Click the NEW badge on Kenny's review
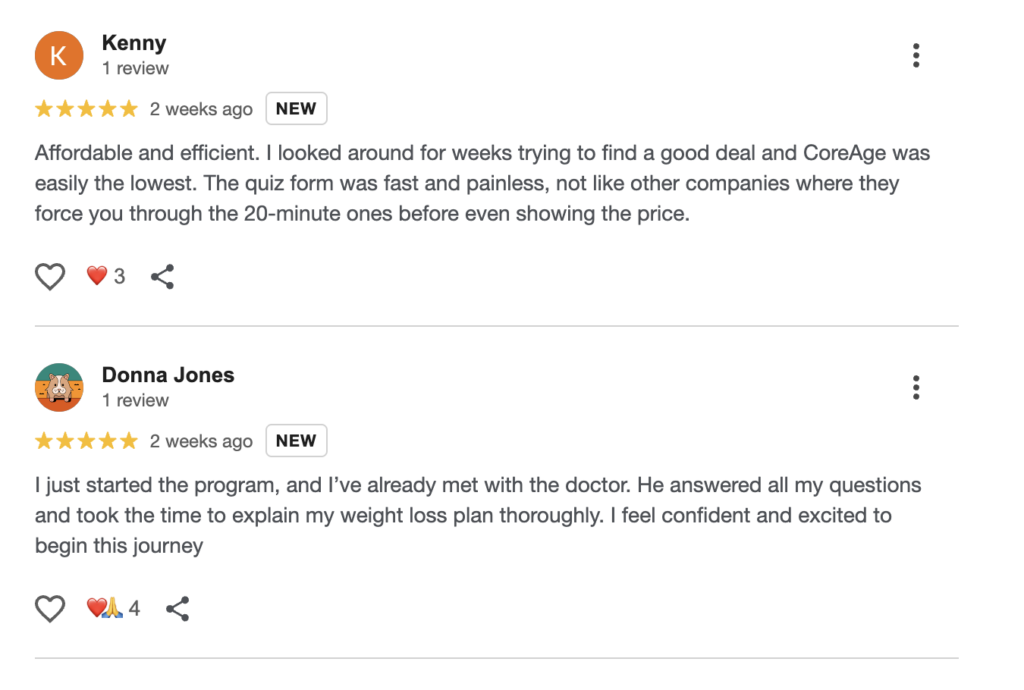Image resolution: width=1024 pixels, height=690 pixels. coord(296,109)
